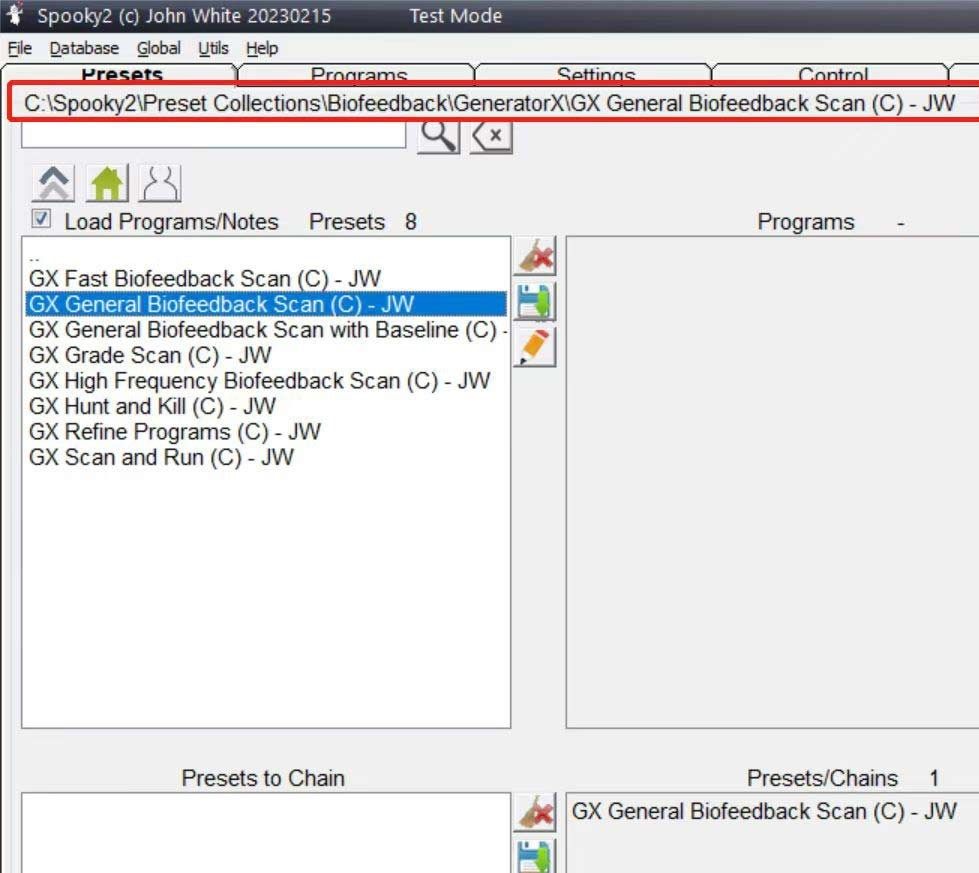Open the green Home folder icon

[x=107, y=183]
